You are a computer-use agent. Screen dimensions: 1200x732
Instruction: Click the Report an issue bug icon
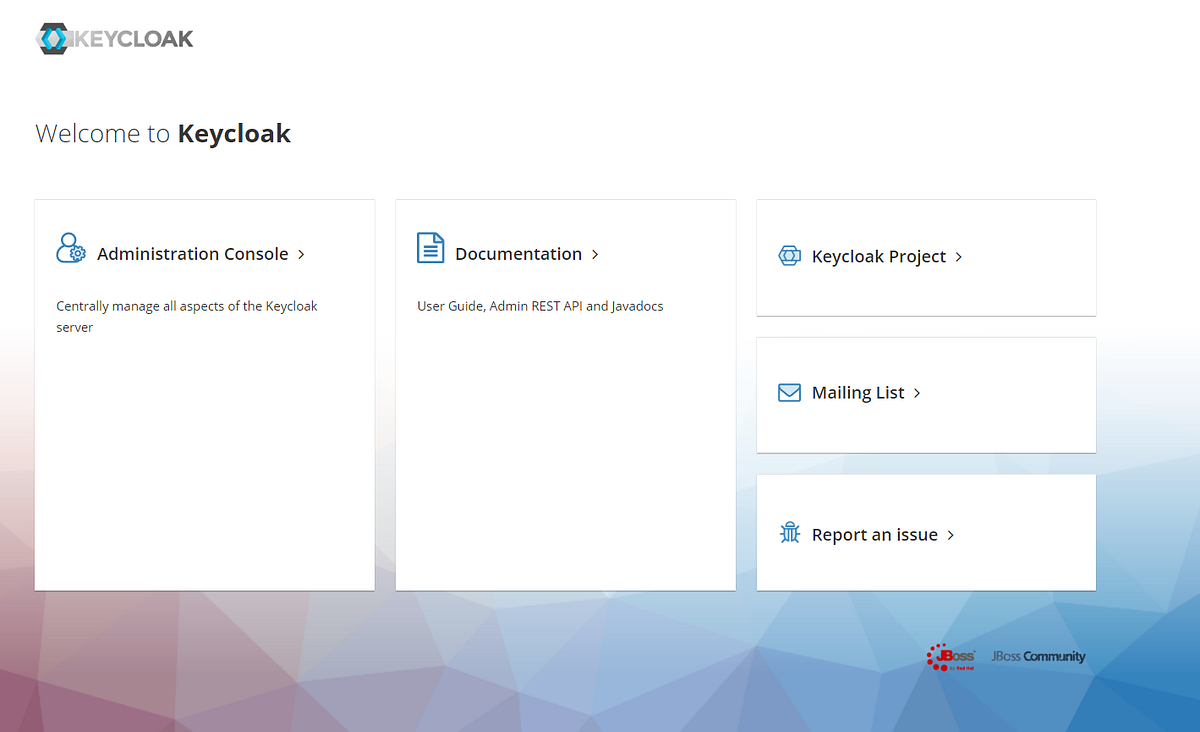[x=789, y=532]
